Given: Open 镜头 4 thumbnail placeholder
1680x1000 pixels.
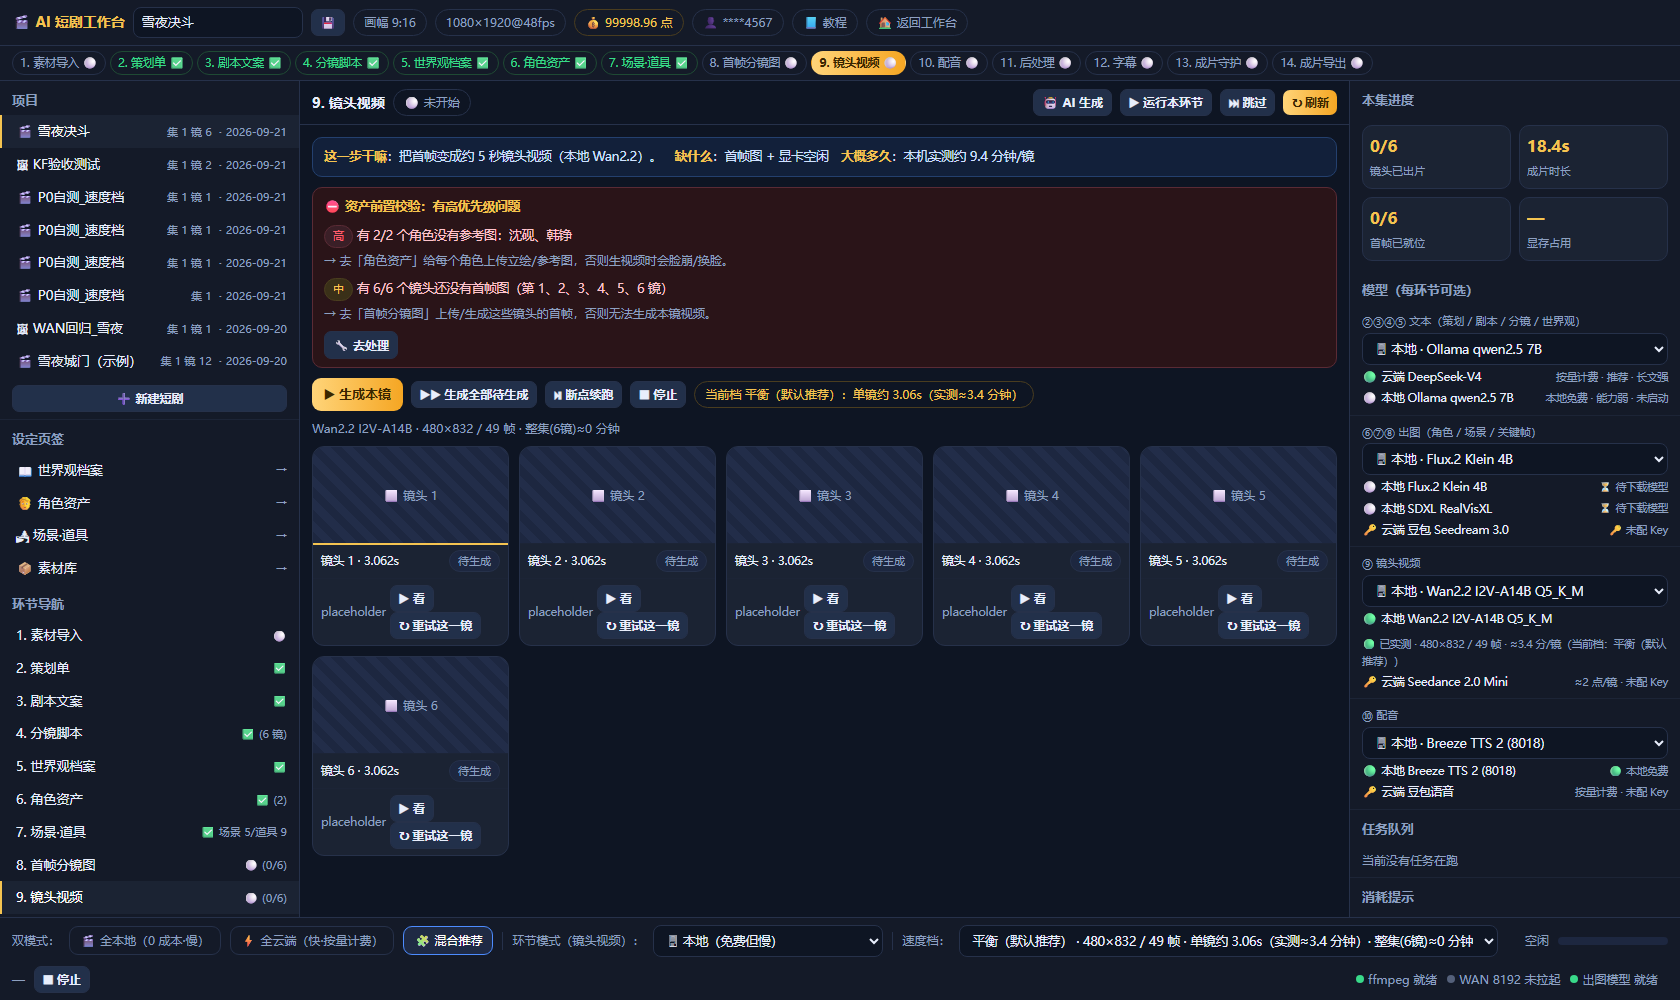Looking at the screenshot, I should click(x=1031, y=495).
